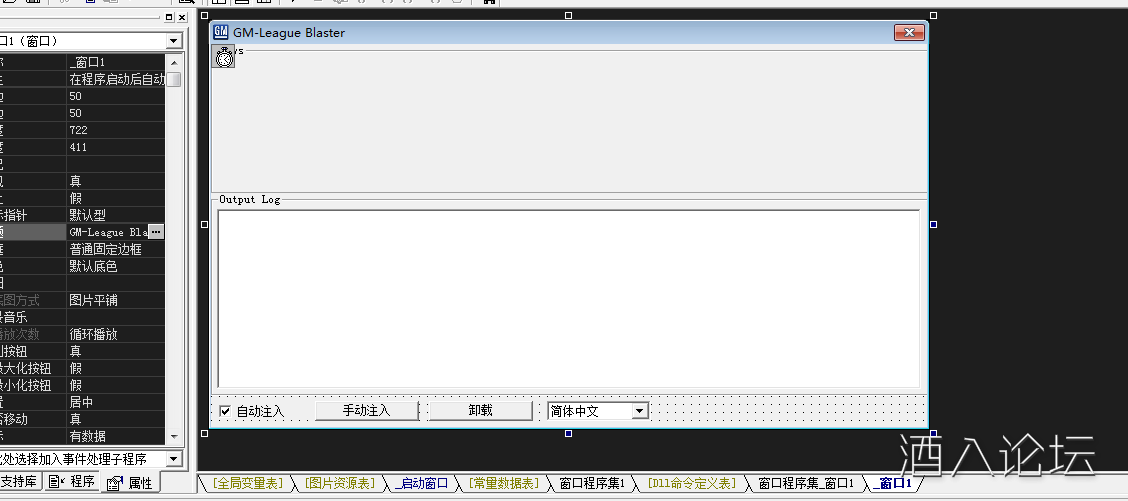Select the timer clock component on the form

click(224, 57)
